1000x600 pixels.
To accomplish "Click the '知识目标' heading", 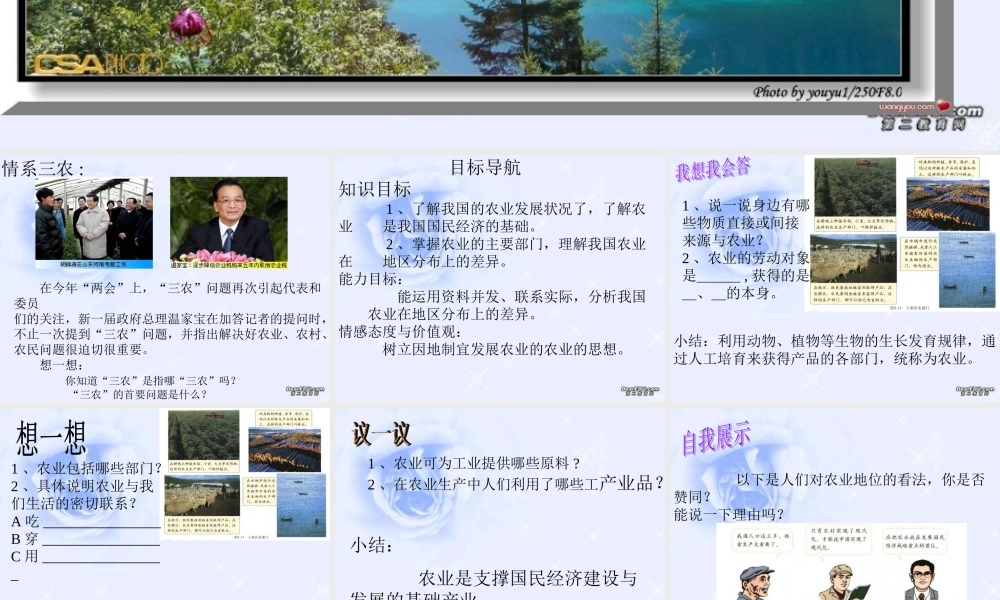I will point(375,189).
